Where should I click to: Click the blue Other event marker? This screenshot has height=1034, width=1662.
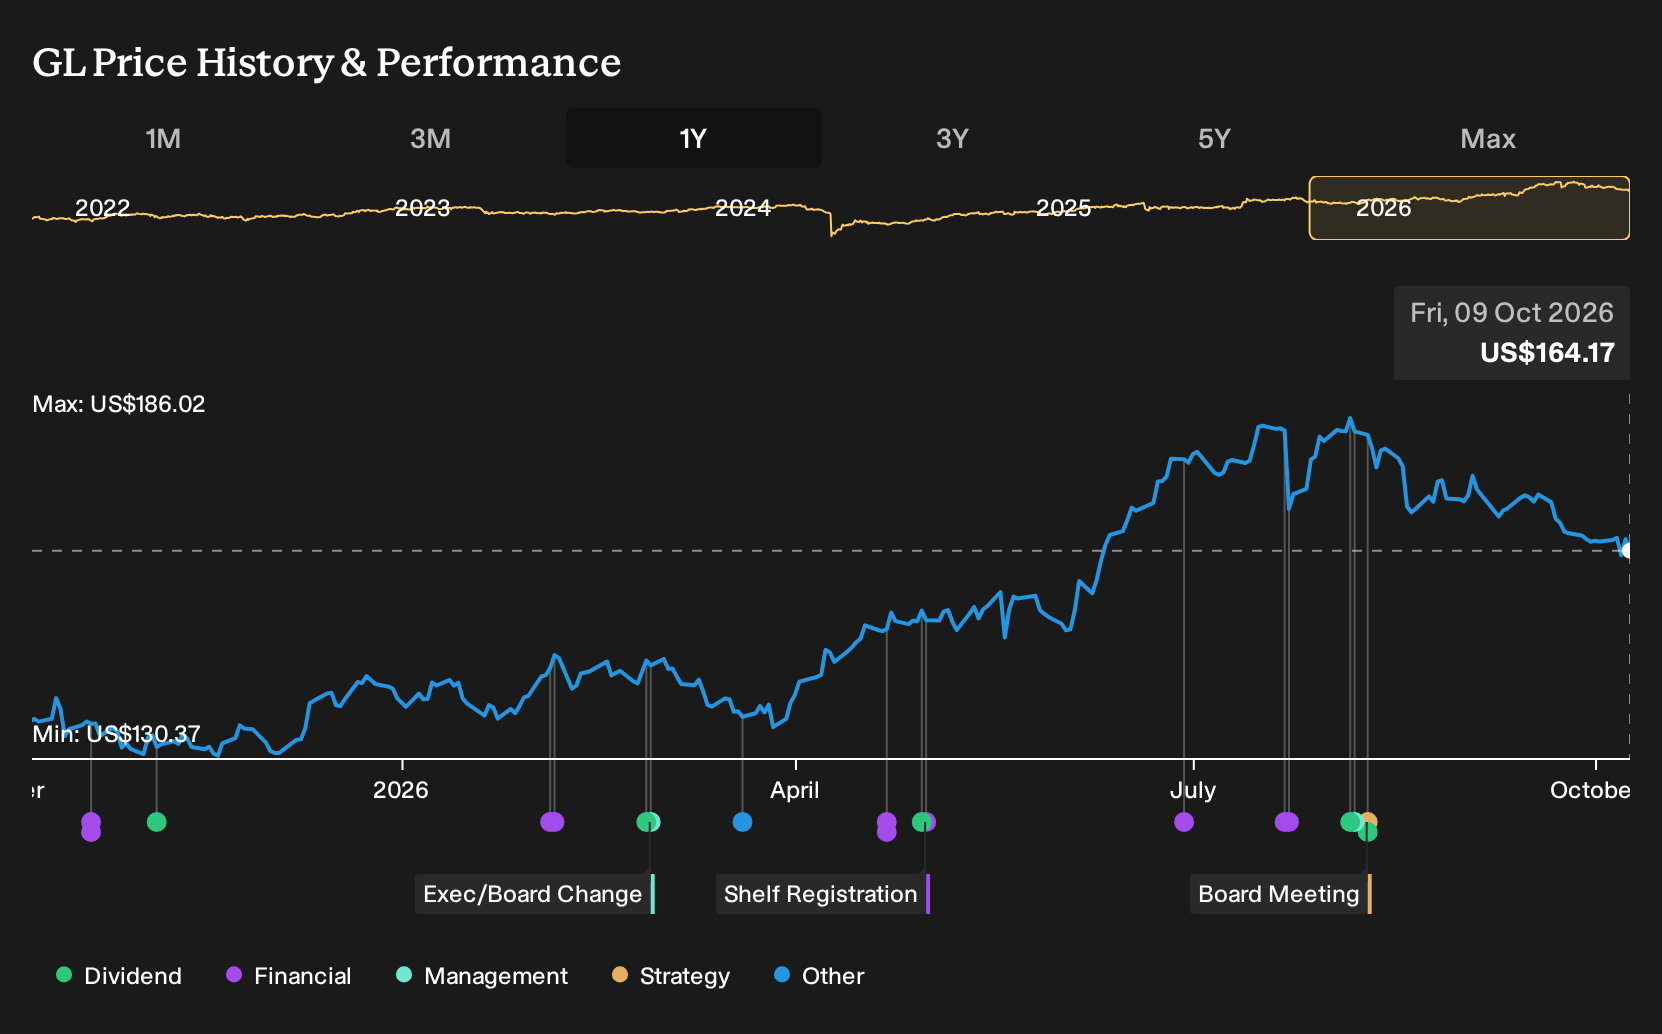742,822
